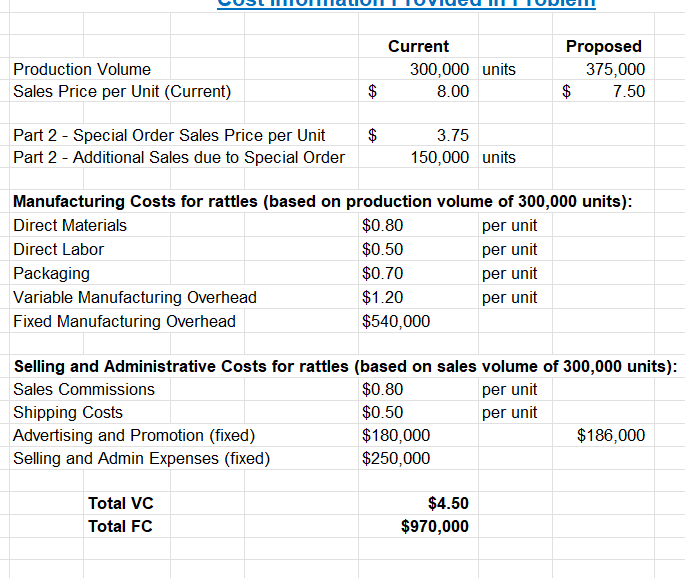Click the 'Shipping Costs' label
This screenshot has height=578, width=685.
pyautogui.click(x=68, y=412)
